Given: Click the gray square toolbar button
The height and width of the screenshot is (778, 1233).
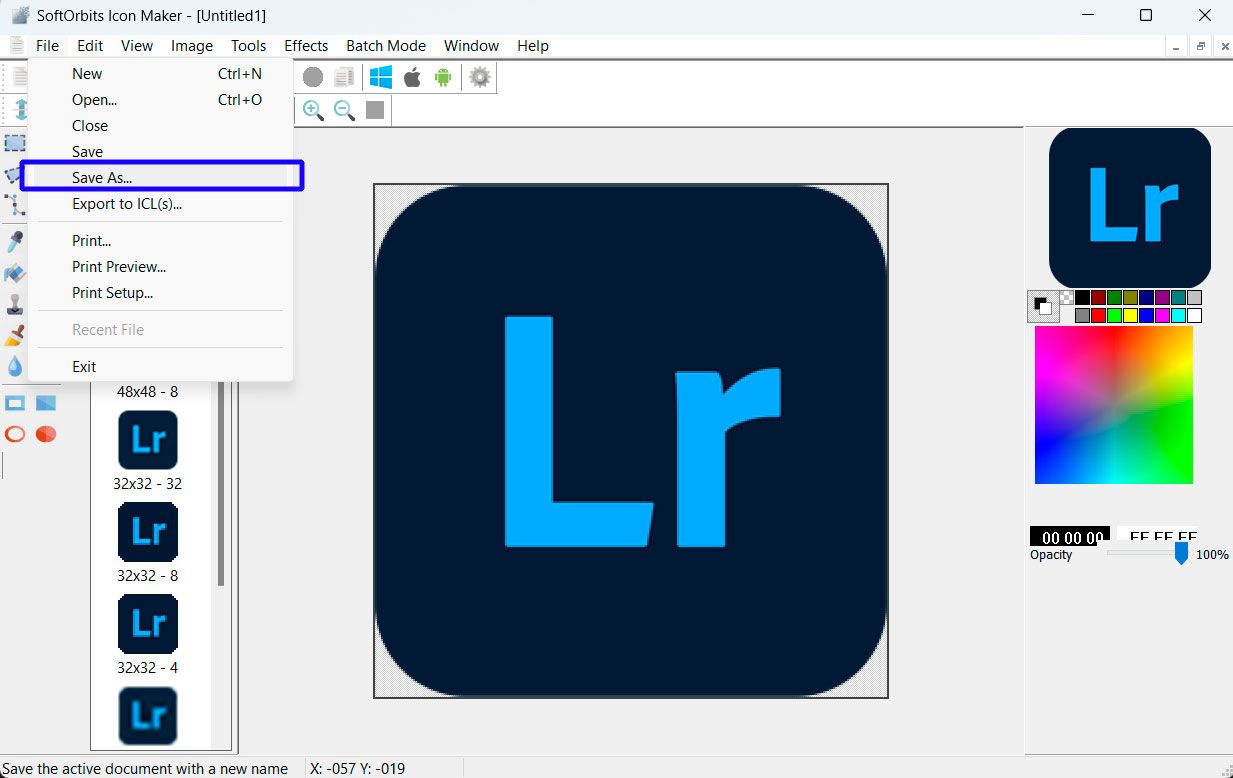Looking at the screenshot, I should coord(375,110).
